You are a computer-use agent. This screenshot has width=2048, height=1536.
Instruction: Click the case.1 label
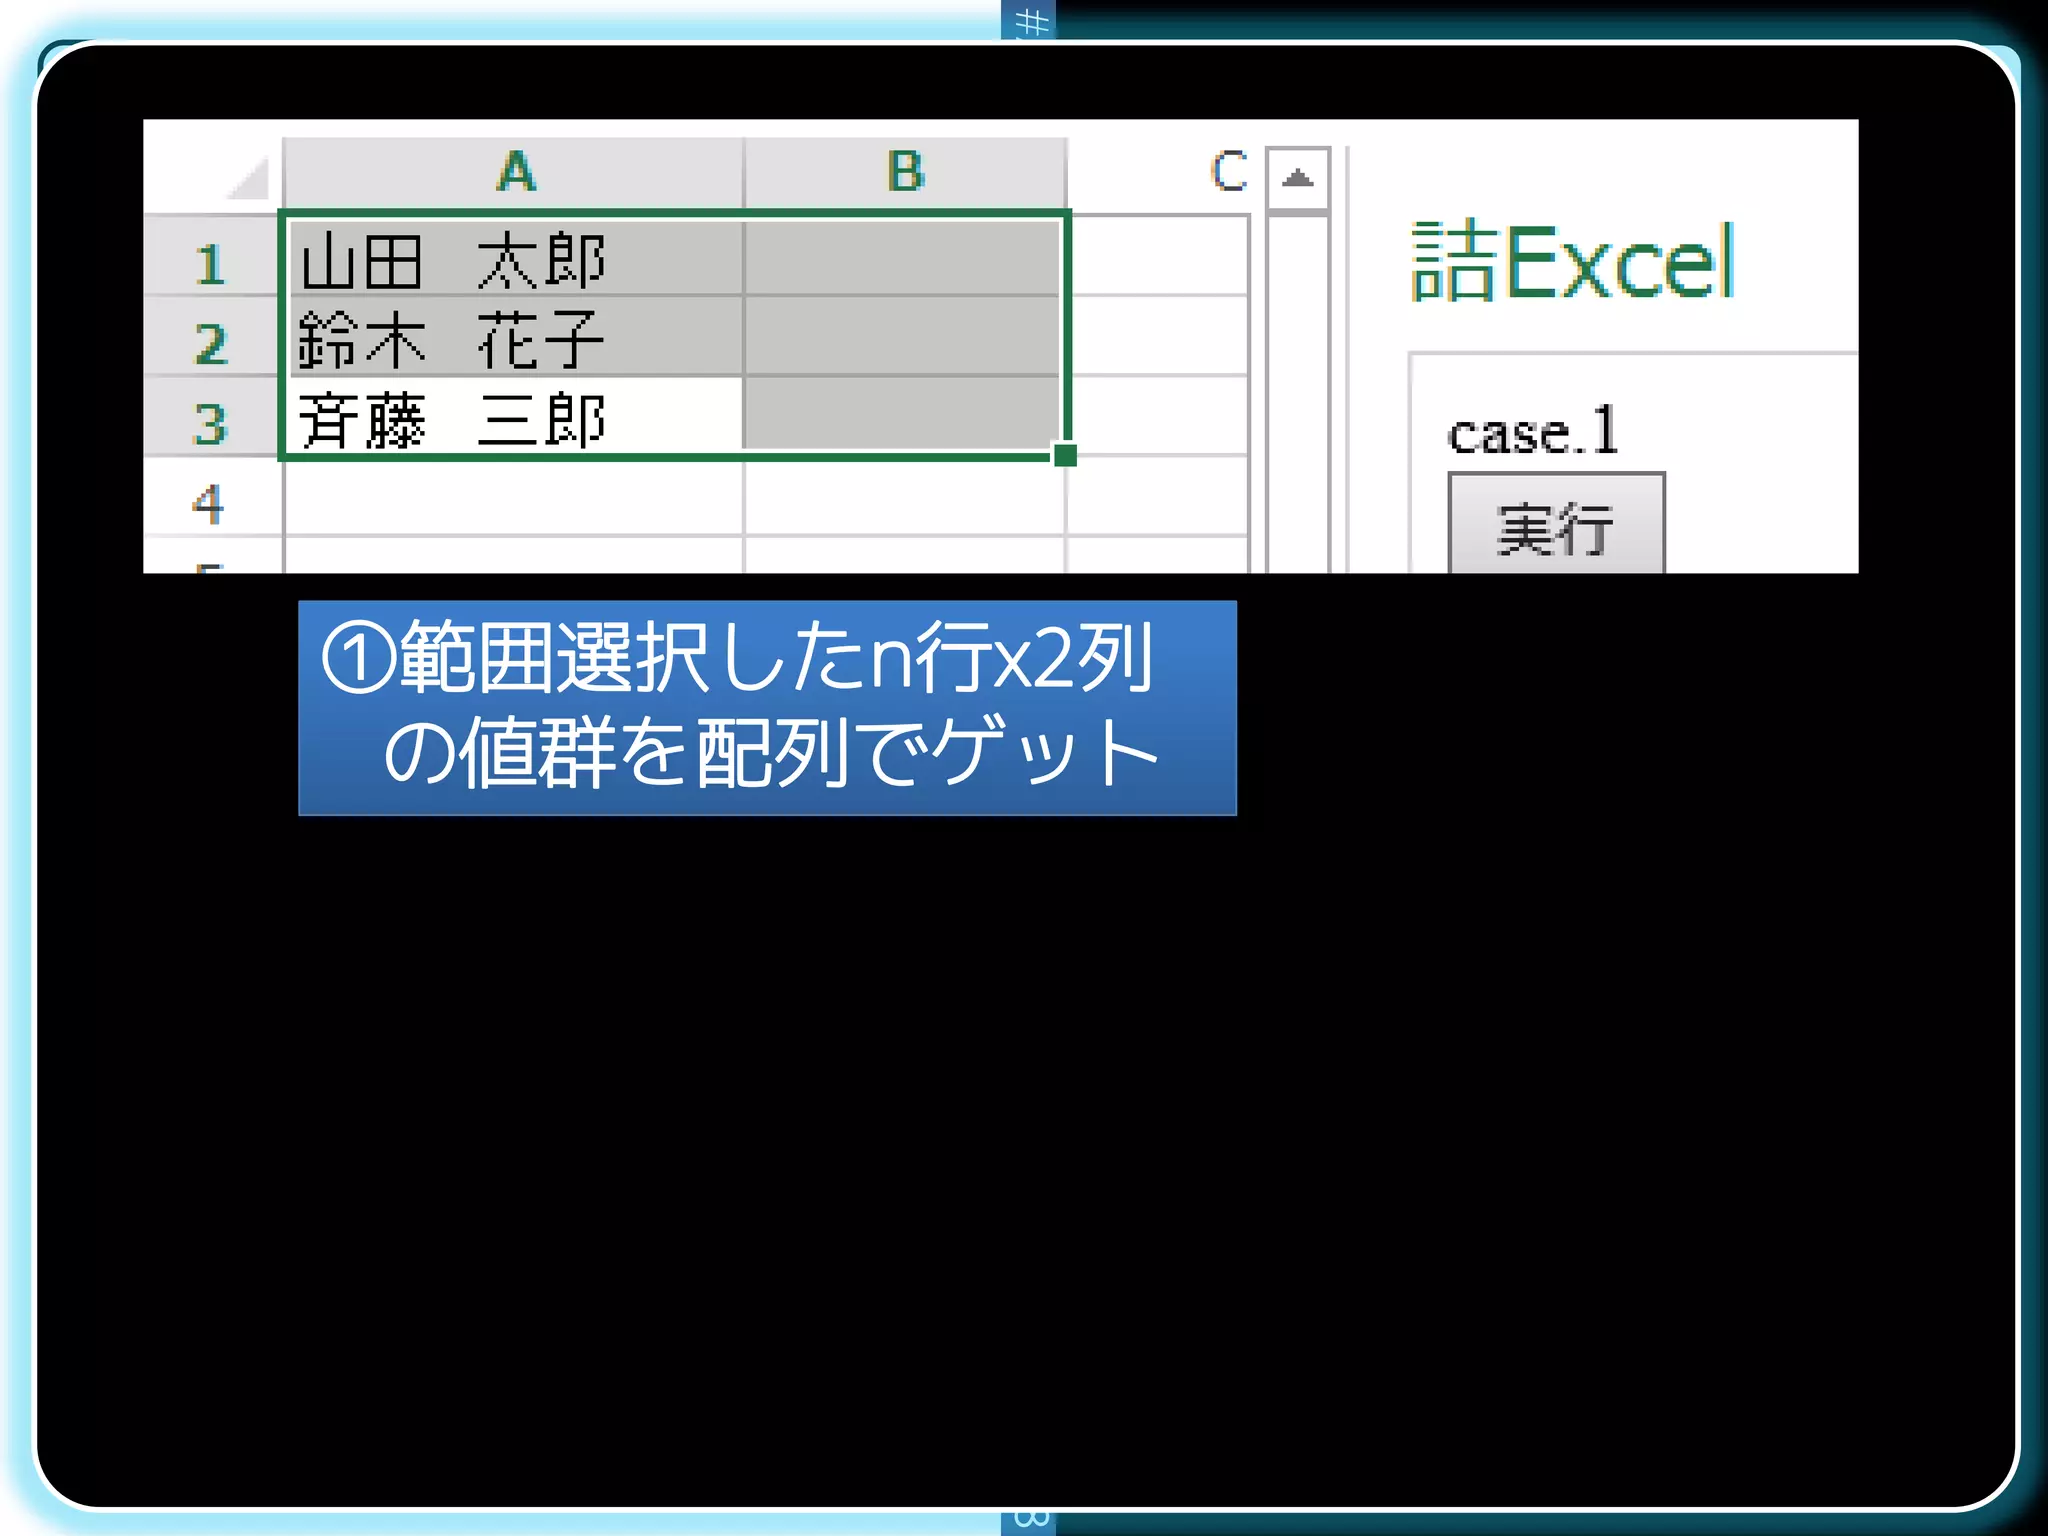(1532, 431)
